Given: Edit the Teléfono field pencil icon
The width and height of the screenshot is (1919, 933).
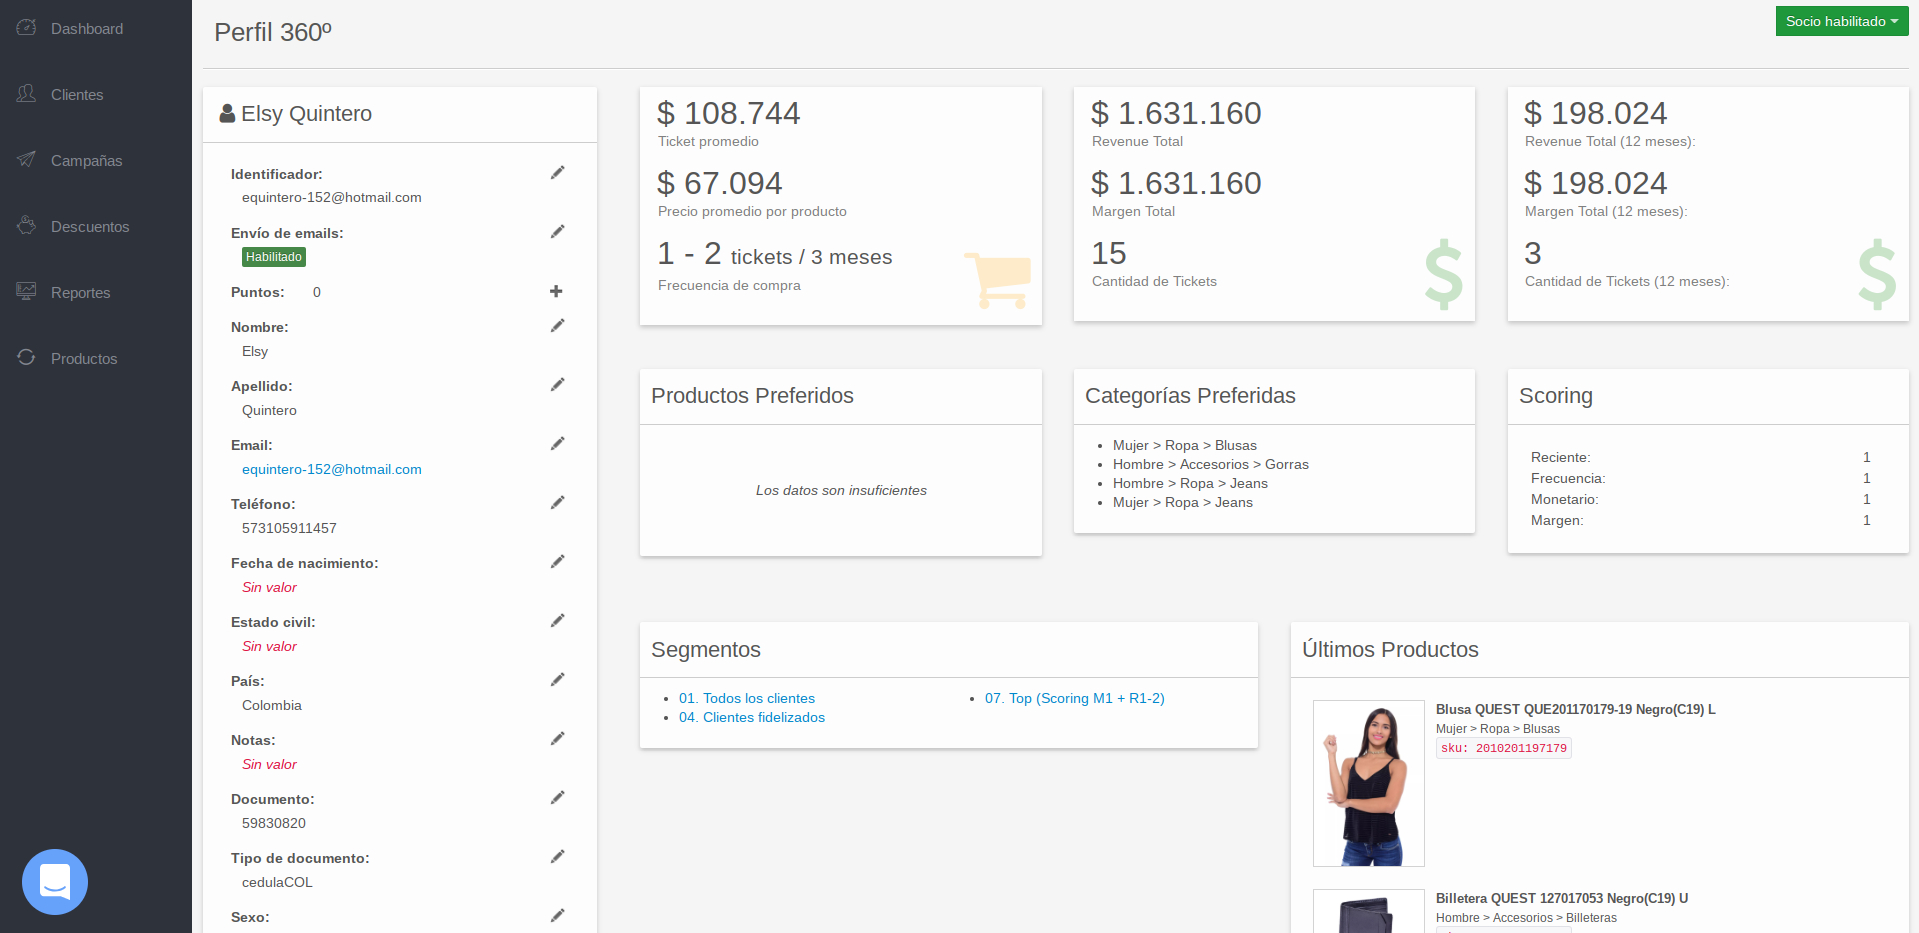Looking at the screenshot, I should tap(558, 503).
